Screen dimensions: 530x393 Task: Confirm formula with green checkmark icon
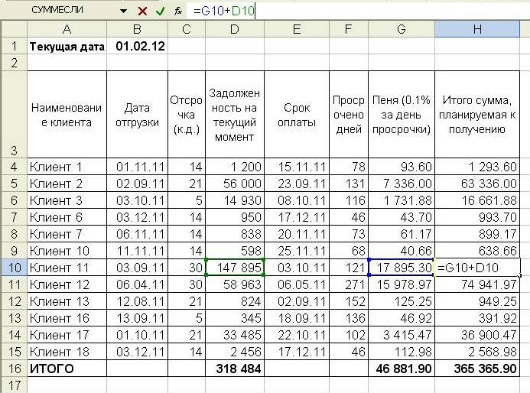(x=160, y=11)
